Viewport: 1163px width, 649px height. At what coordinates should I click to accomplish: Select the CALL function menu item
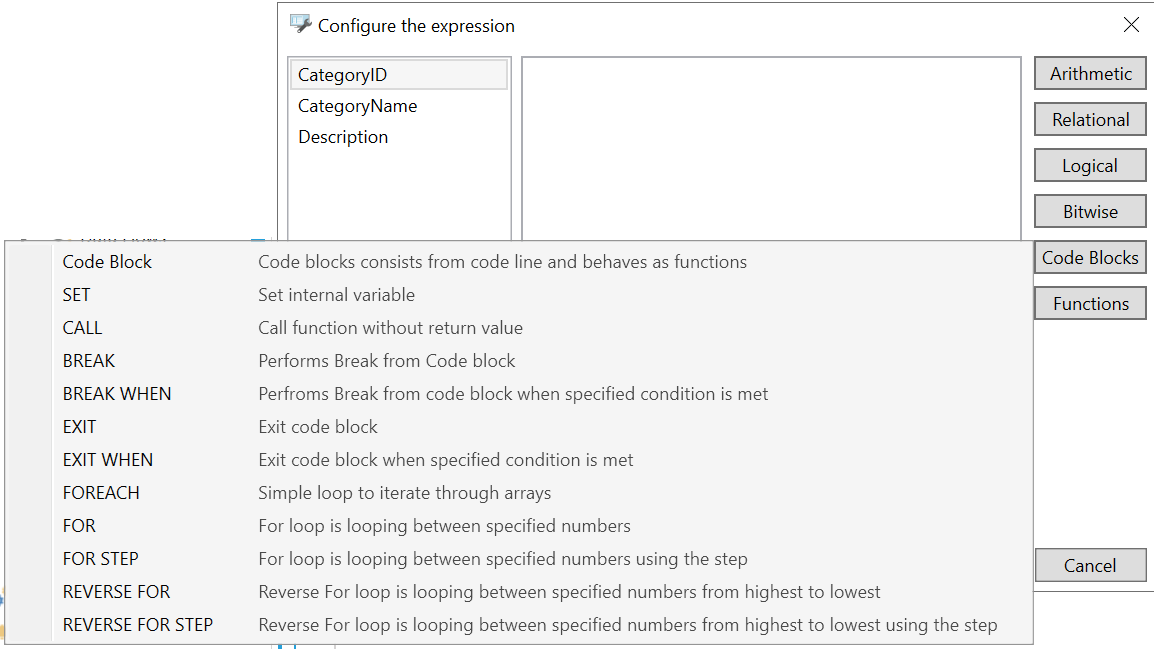pos(82,328)
